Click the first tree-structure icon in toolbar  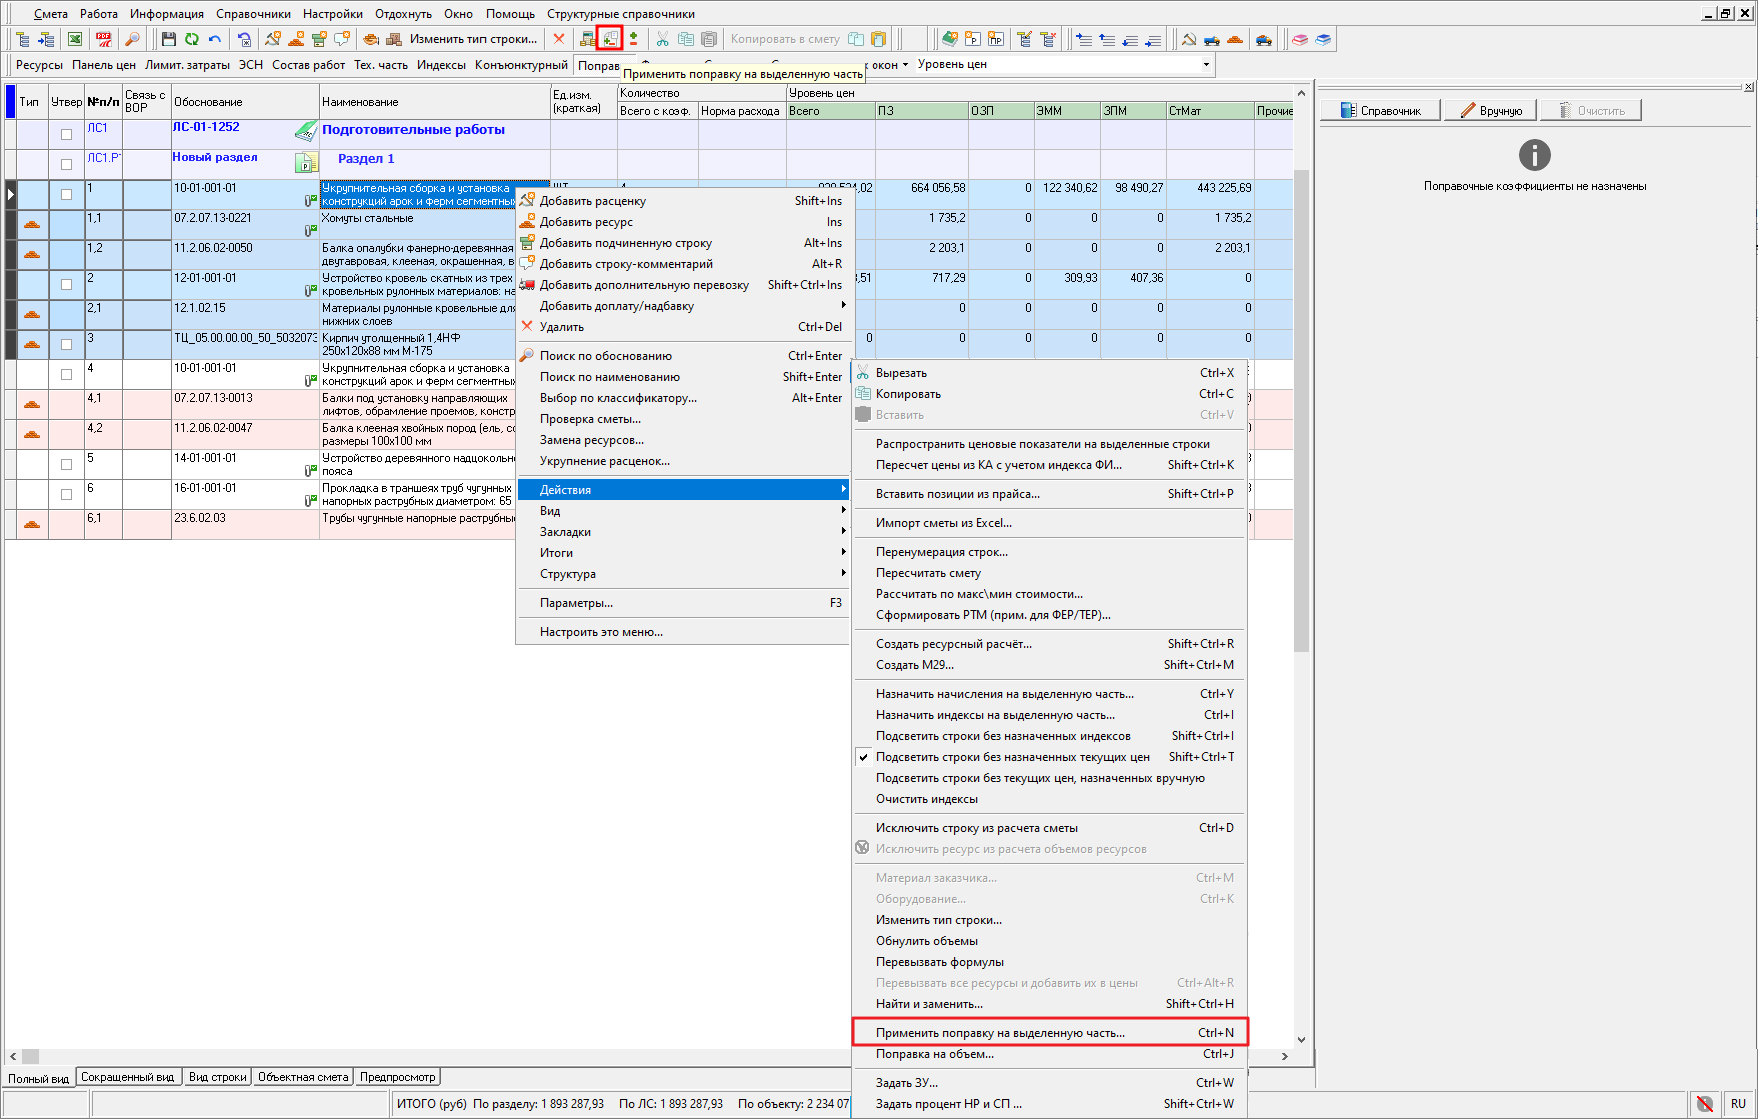(x=22, y=39)
